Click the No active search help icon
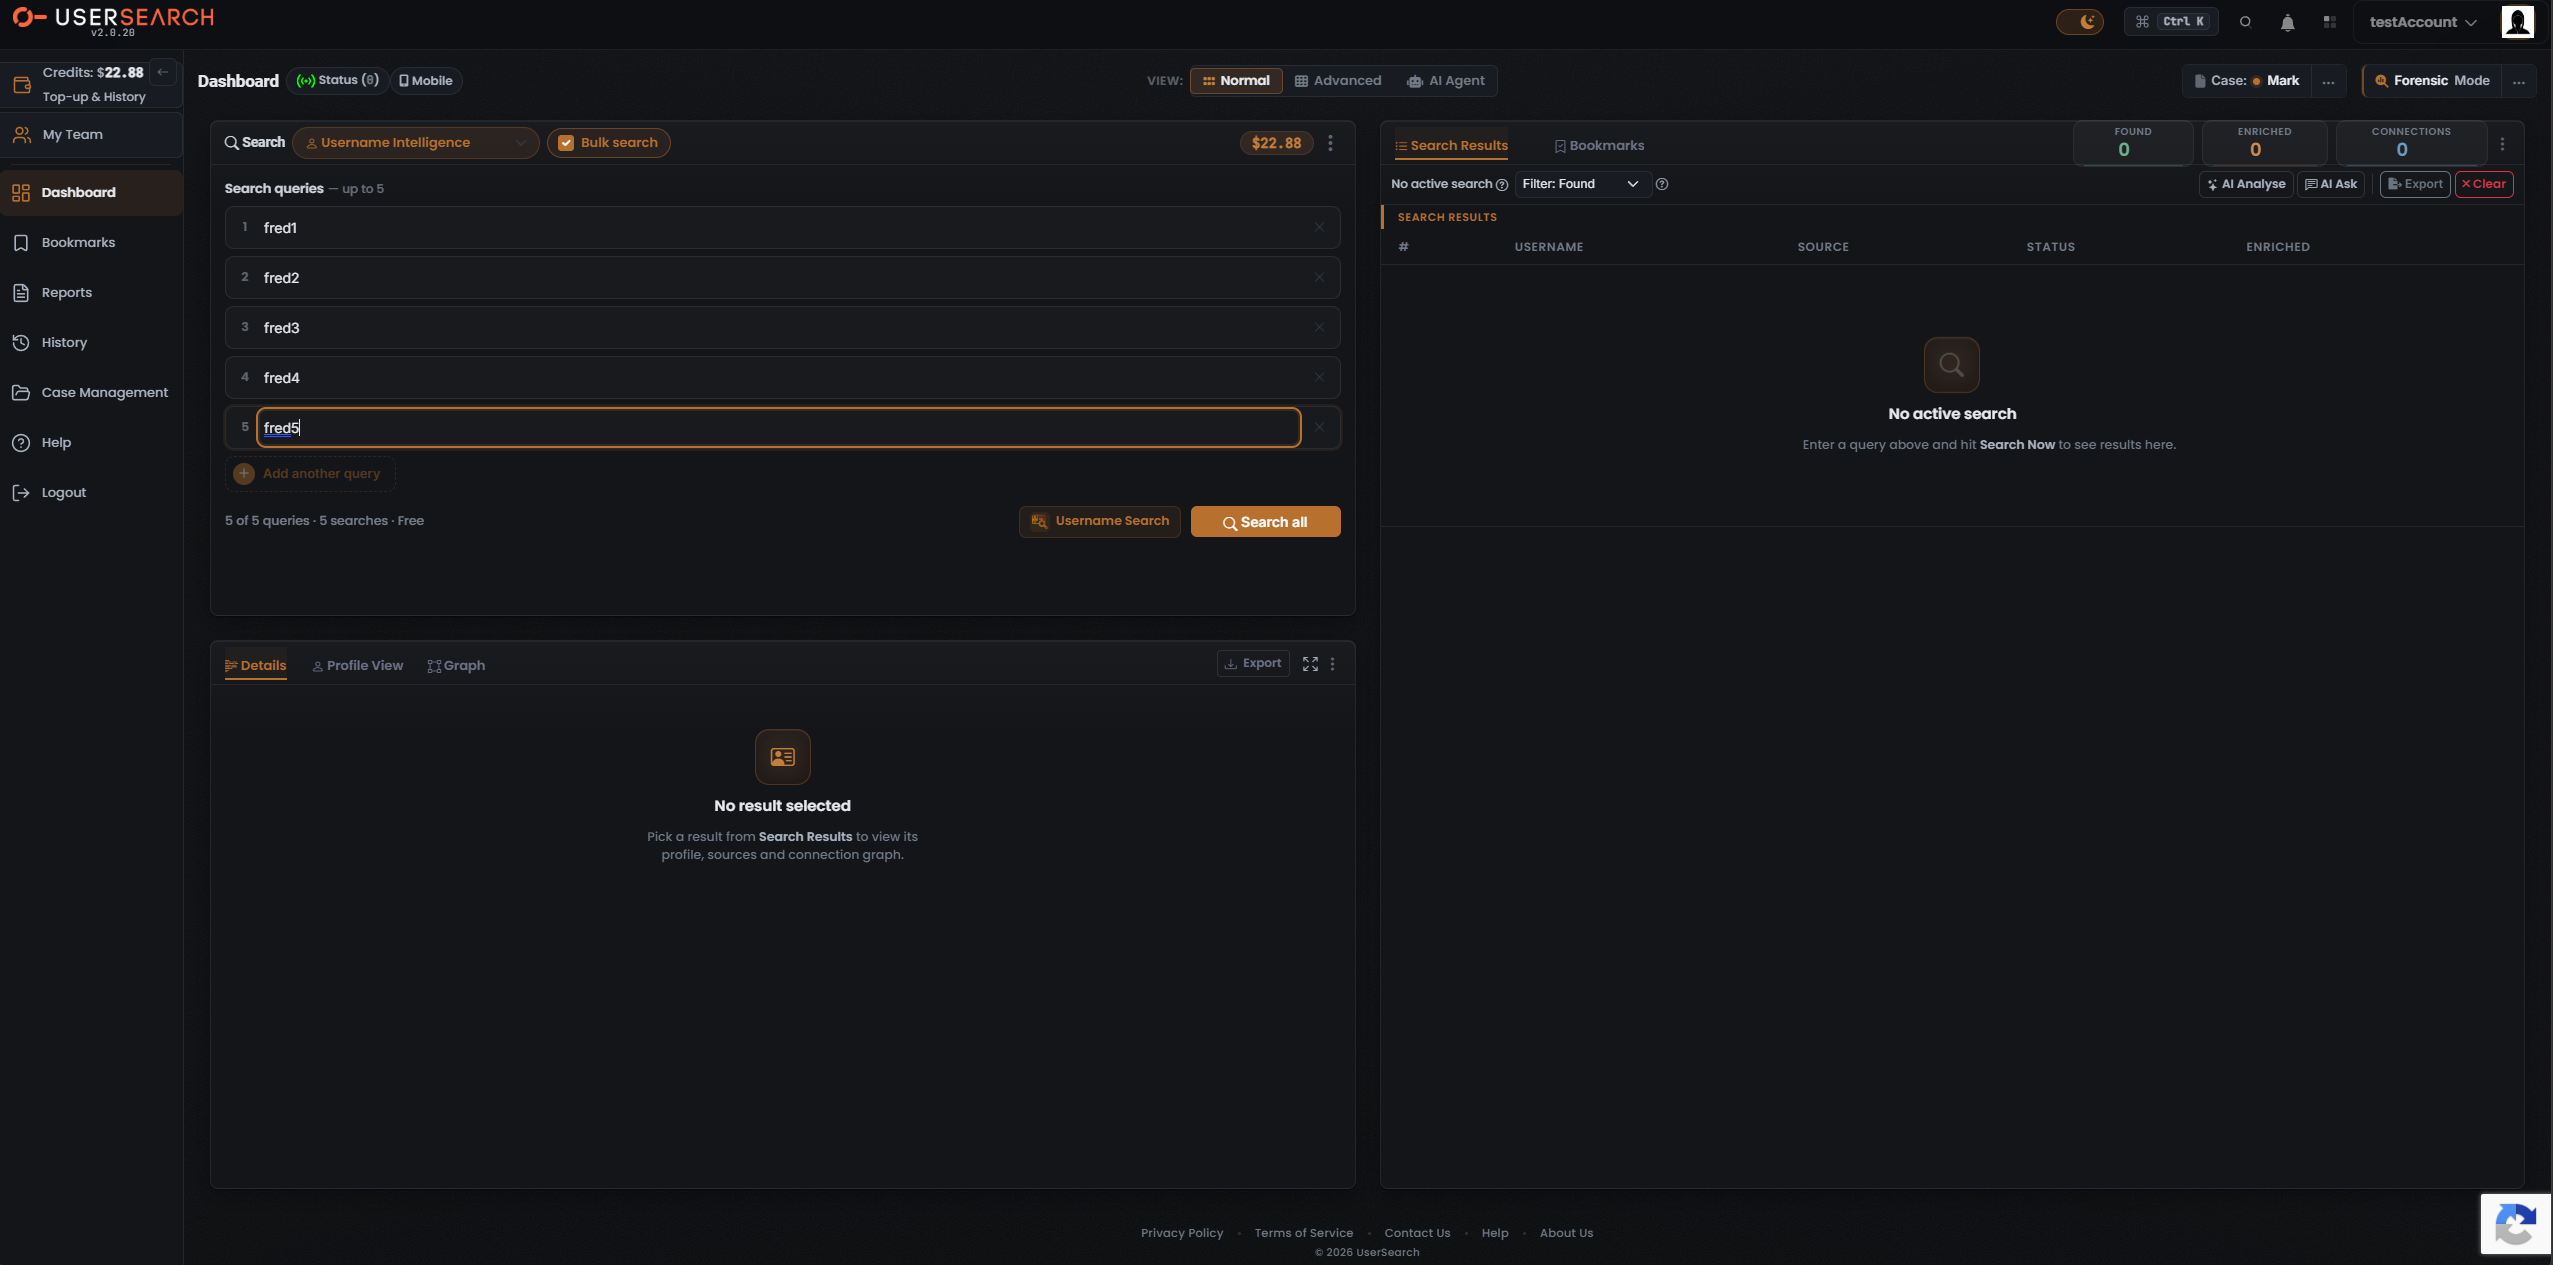Image resolution: width=2553 pixels, height=1265 pixels. (1501, 185)
